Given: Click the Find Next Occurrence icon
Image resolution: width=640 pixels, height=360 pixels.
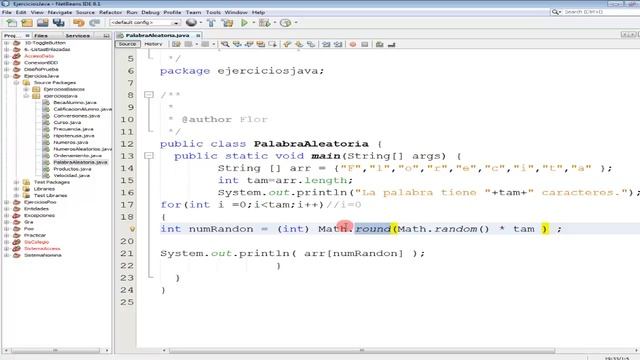Looking at the screenshot, I should coord(249,44).
